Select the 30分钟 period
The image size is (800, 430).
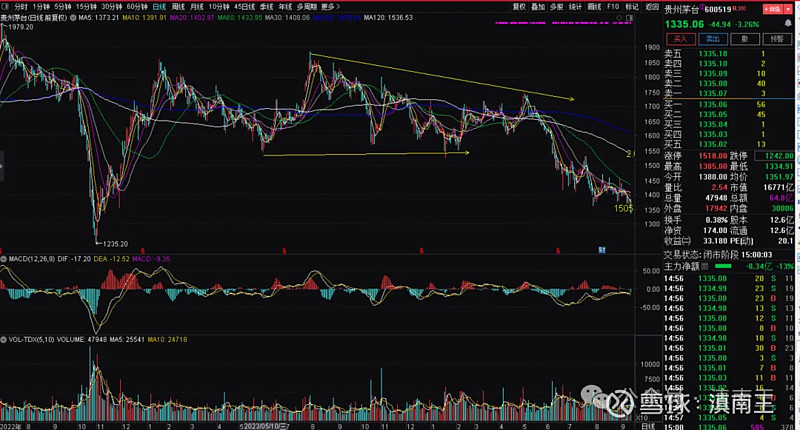pos(111,7)
